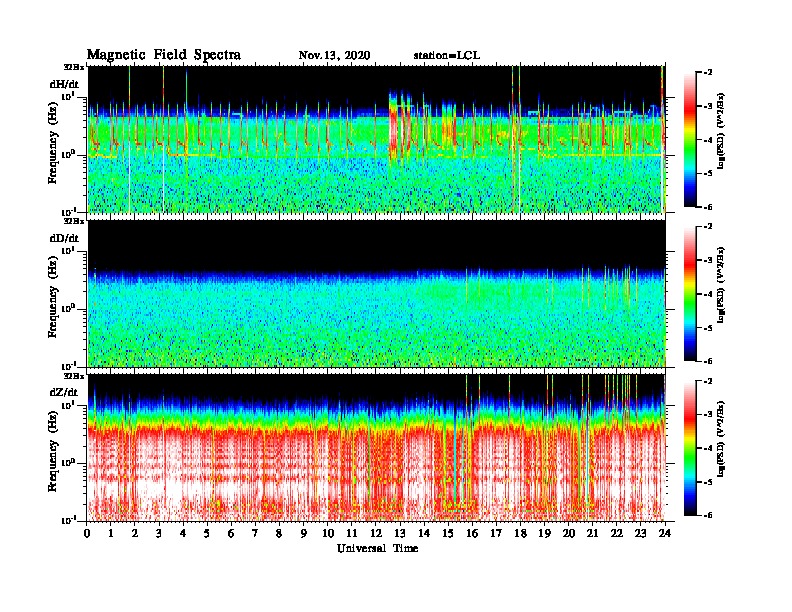This screenshot has height=612, width=792.
Task: Click the 32Hz tick label of dH/dt panel
Action: pyautogui.click(x=74, y=67)
